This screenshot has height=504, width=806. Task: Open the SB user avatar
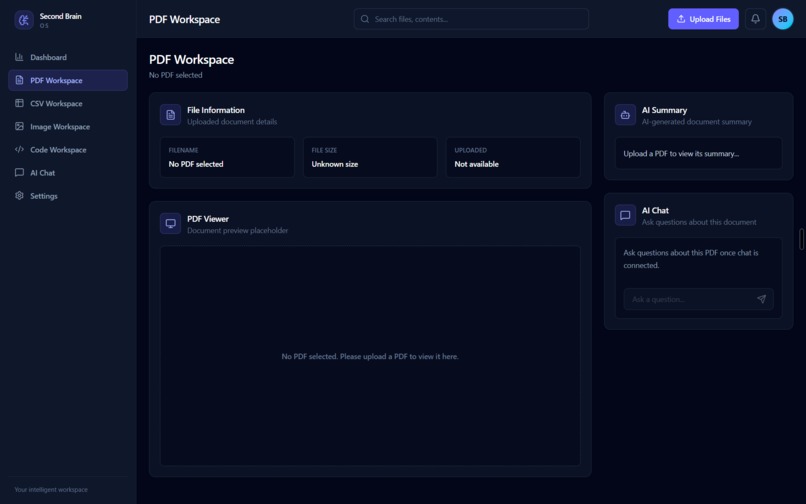click(x=782, y=19)
